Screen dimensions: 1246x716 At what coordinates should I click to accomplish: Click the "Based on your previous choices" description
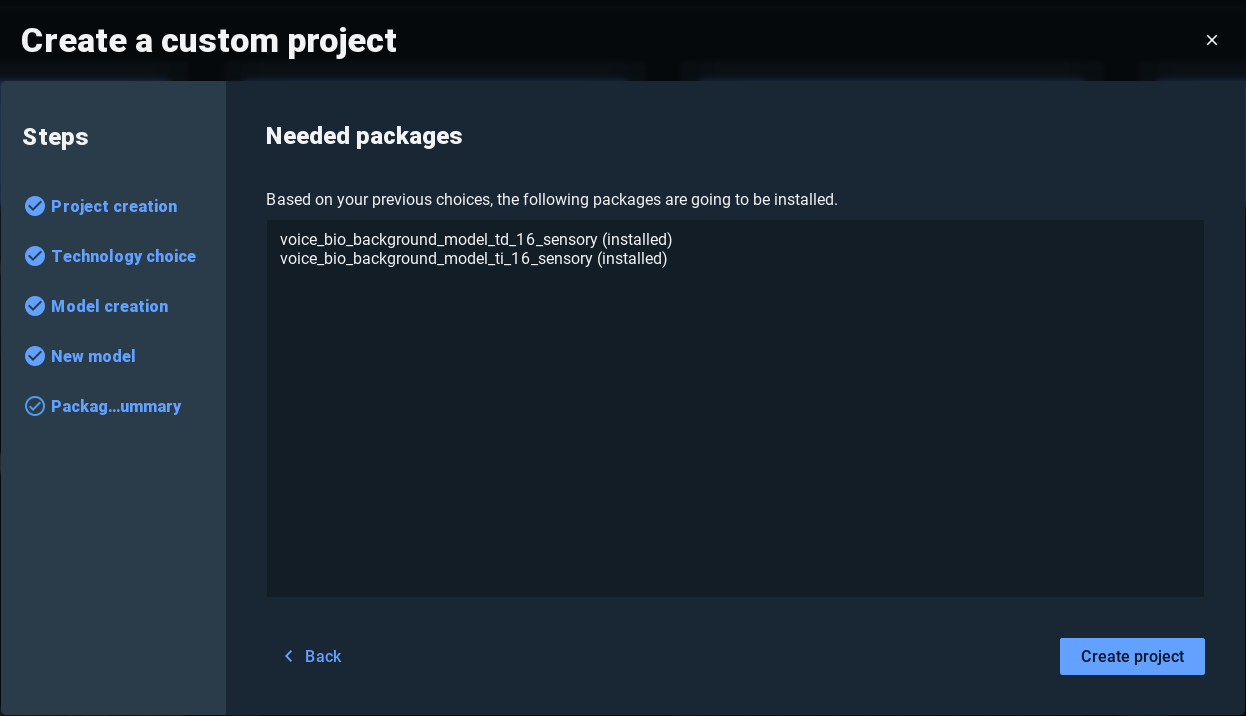coord(551,200)
